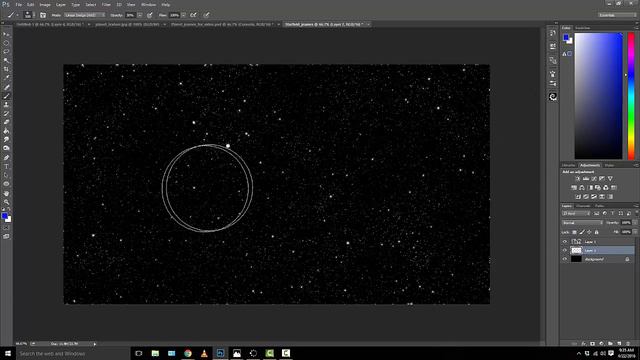
Task: Open the Opacity slider dropdown in options bar
Action: click(x=140, y=15)
